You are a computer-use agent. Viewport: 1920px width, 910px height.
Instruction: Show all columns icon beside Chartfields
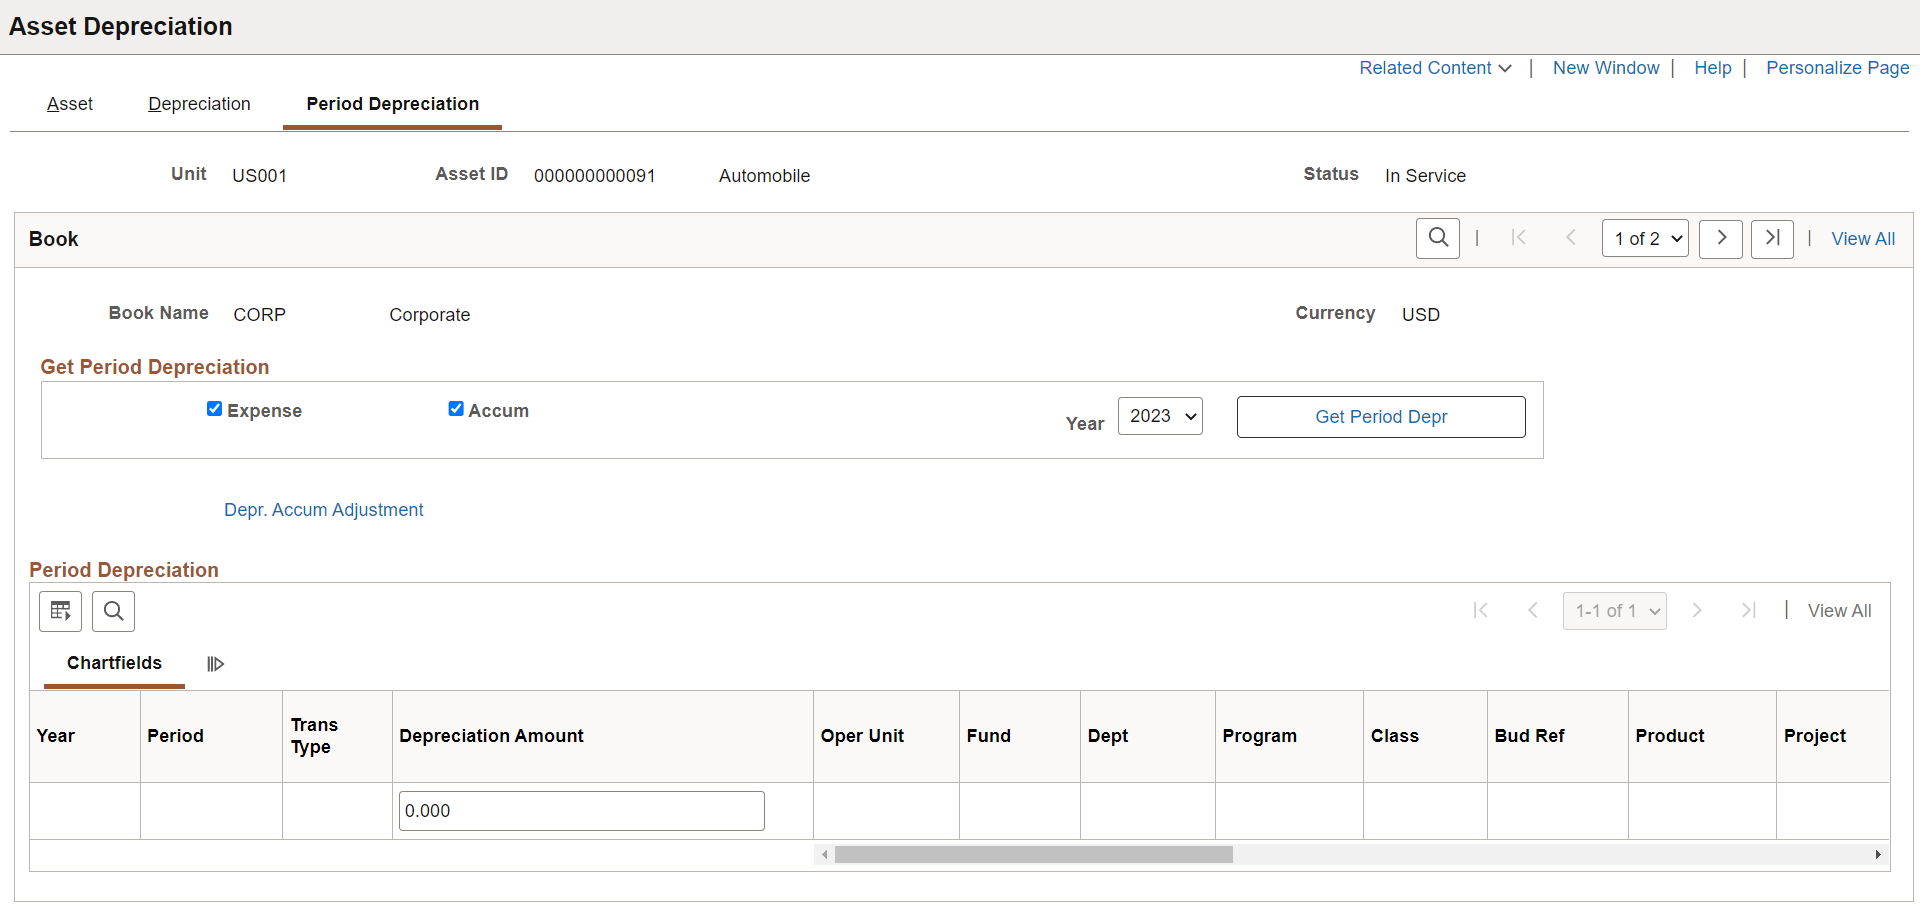click(215, 664)
